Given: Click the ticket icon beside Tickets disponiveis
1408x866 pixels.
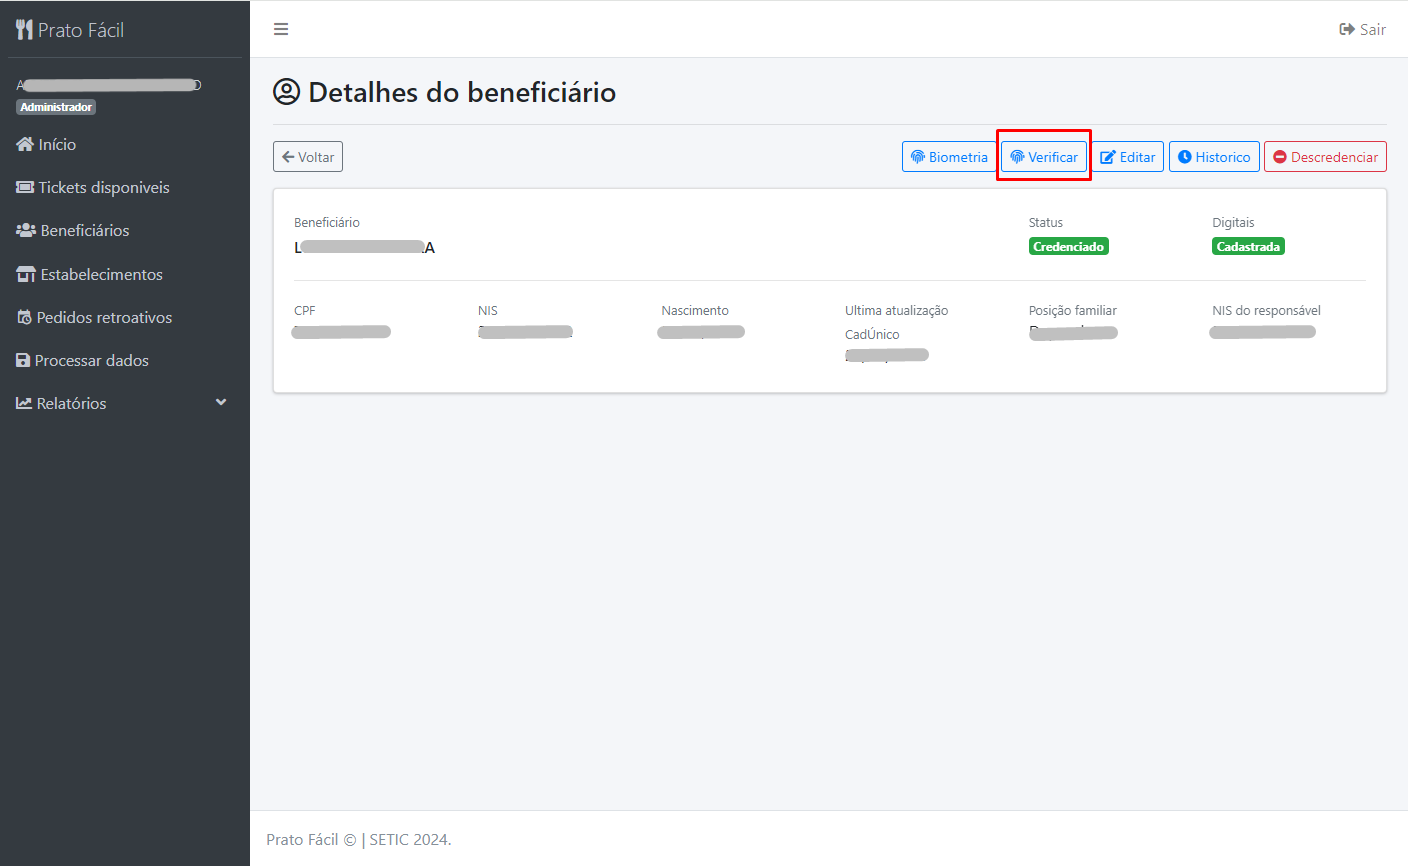Looking at the screenshot, I should (x=25, y=187).
